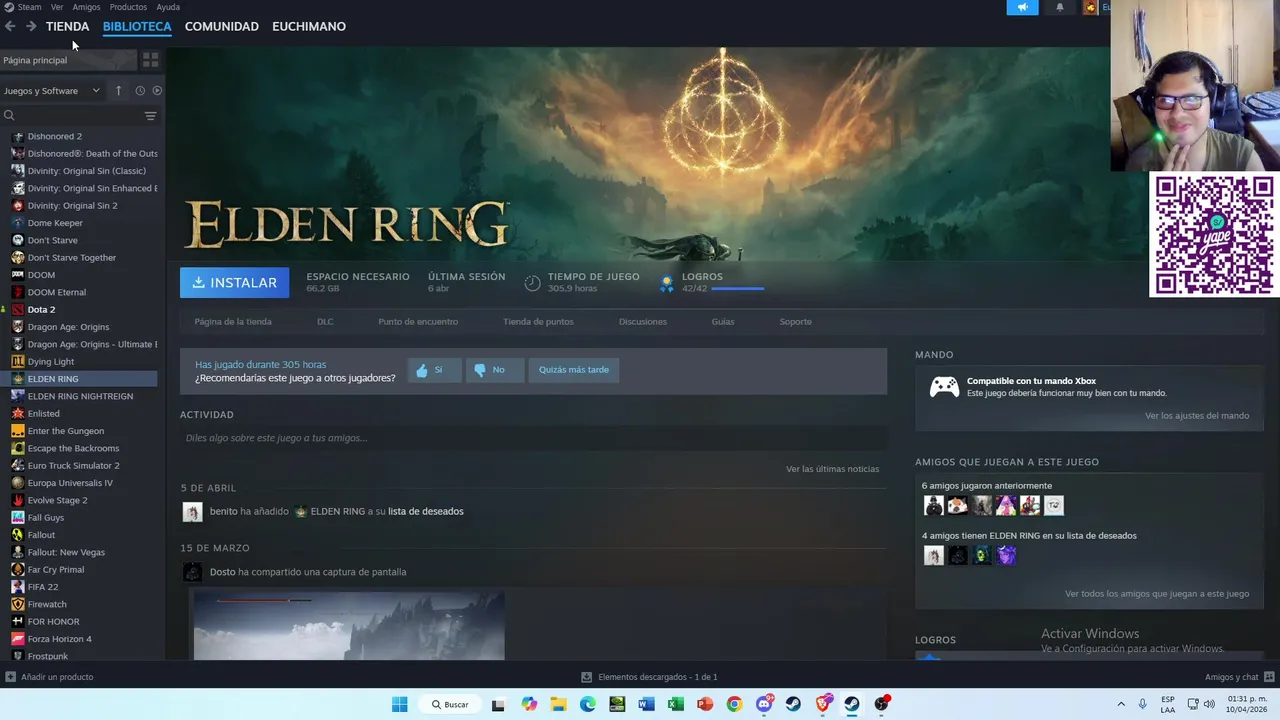
Task: Click the forward navigation arrow
Action: [31, 26]
